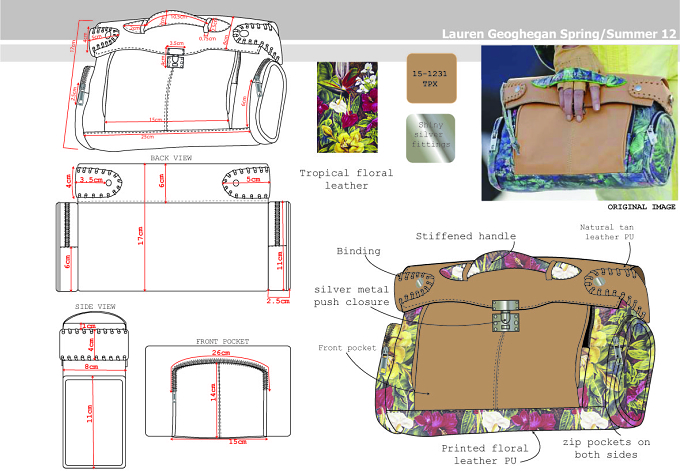Image resolution: width=680 pixels, height=471 pixels.
Task: Select the Shiny silver fittings swatch
Action: click(431, 138)
